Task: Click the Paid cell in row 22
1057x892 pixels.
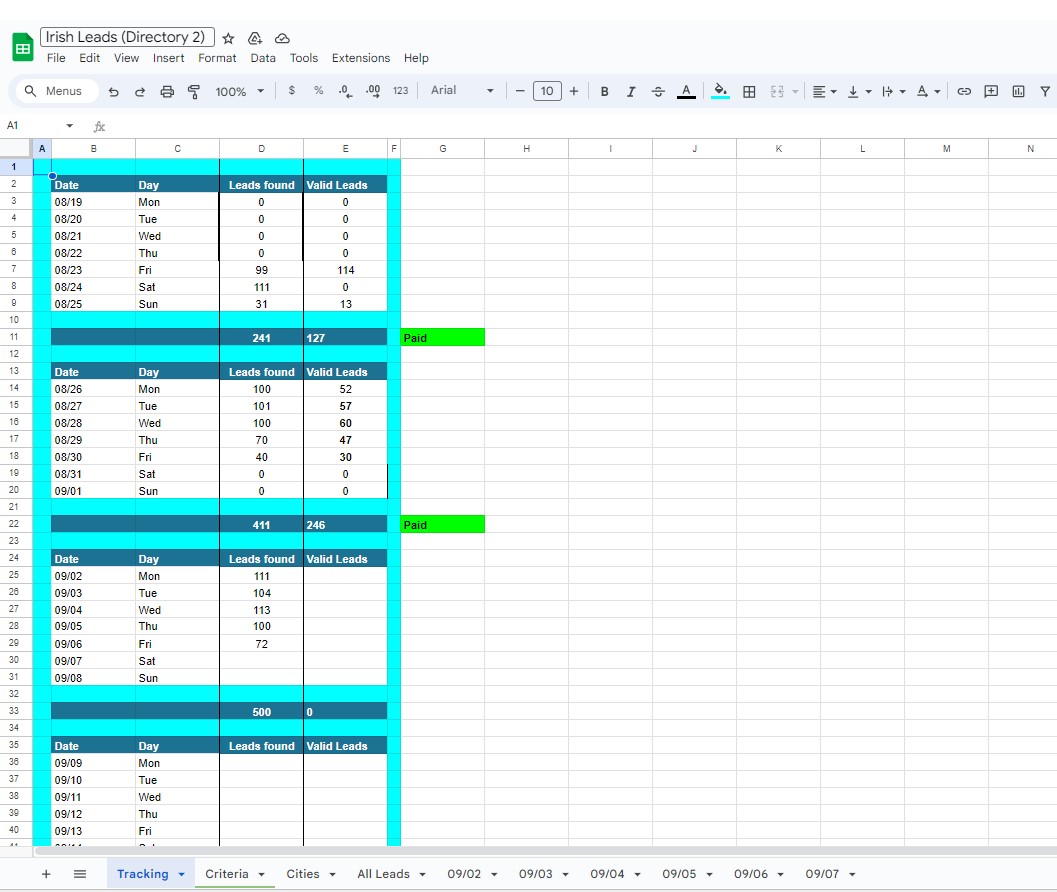Action: point(442,525)
